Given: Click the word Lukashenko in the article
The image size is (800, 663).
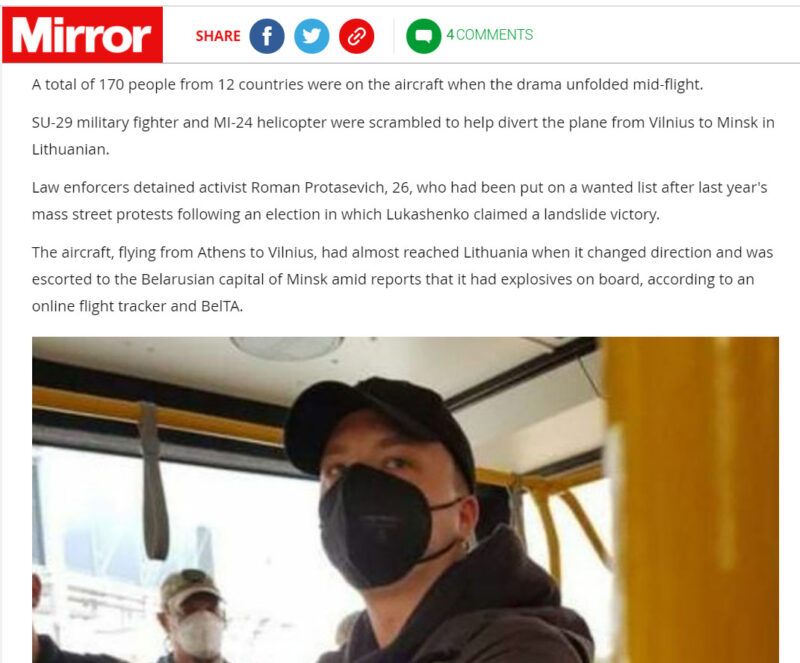Looking at the screenshot, I should click(428, 214).
